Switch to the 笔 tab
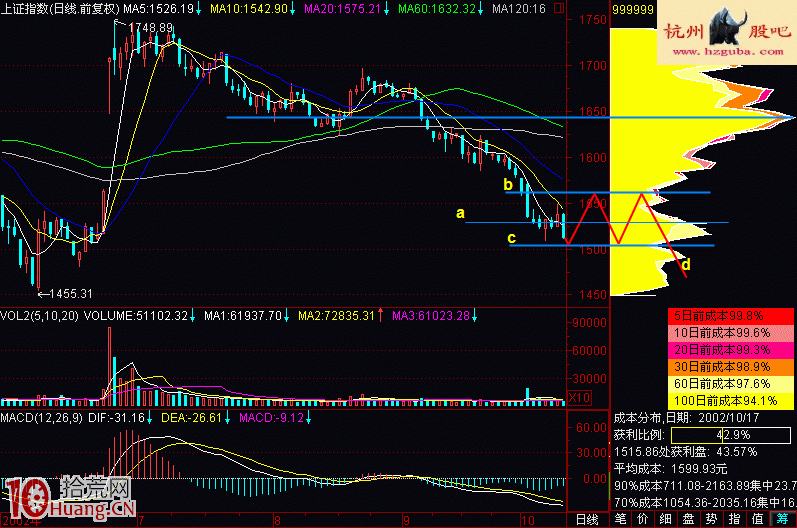This screenshot has height=528, width=797. (621, 519)
